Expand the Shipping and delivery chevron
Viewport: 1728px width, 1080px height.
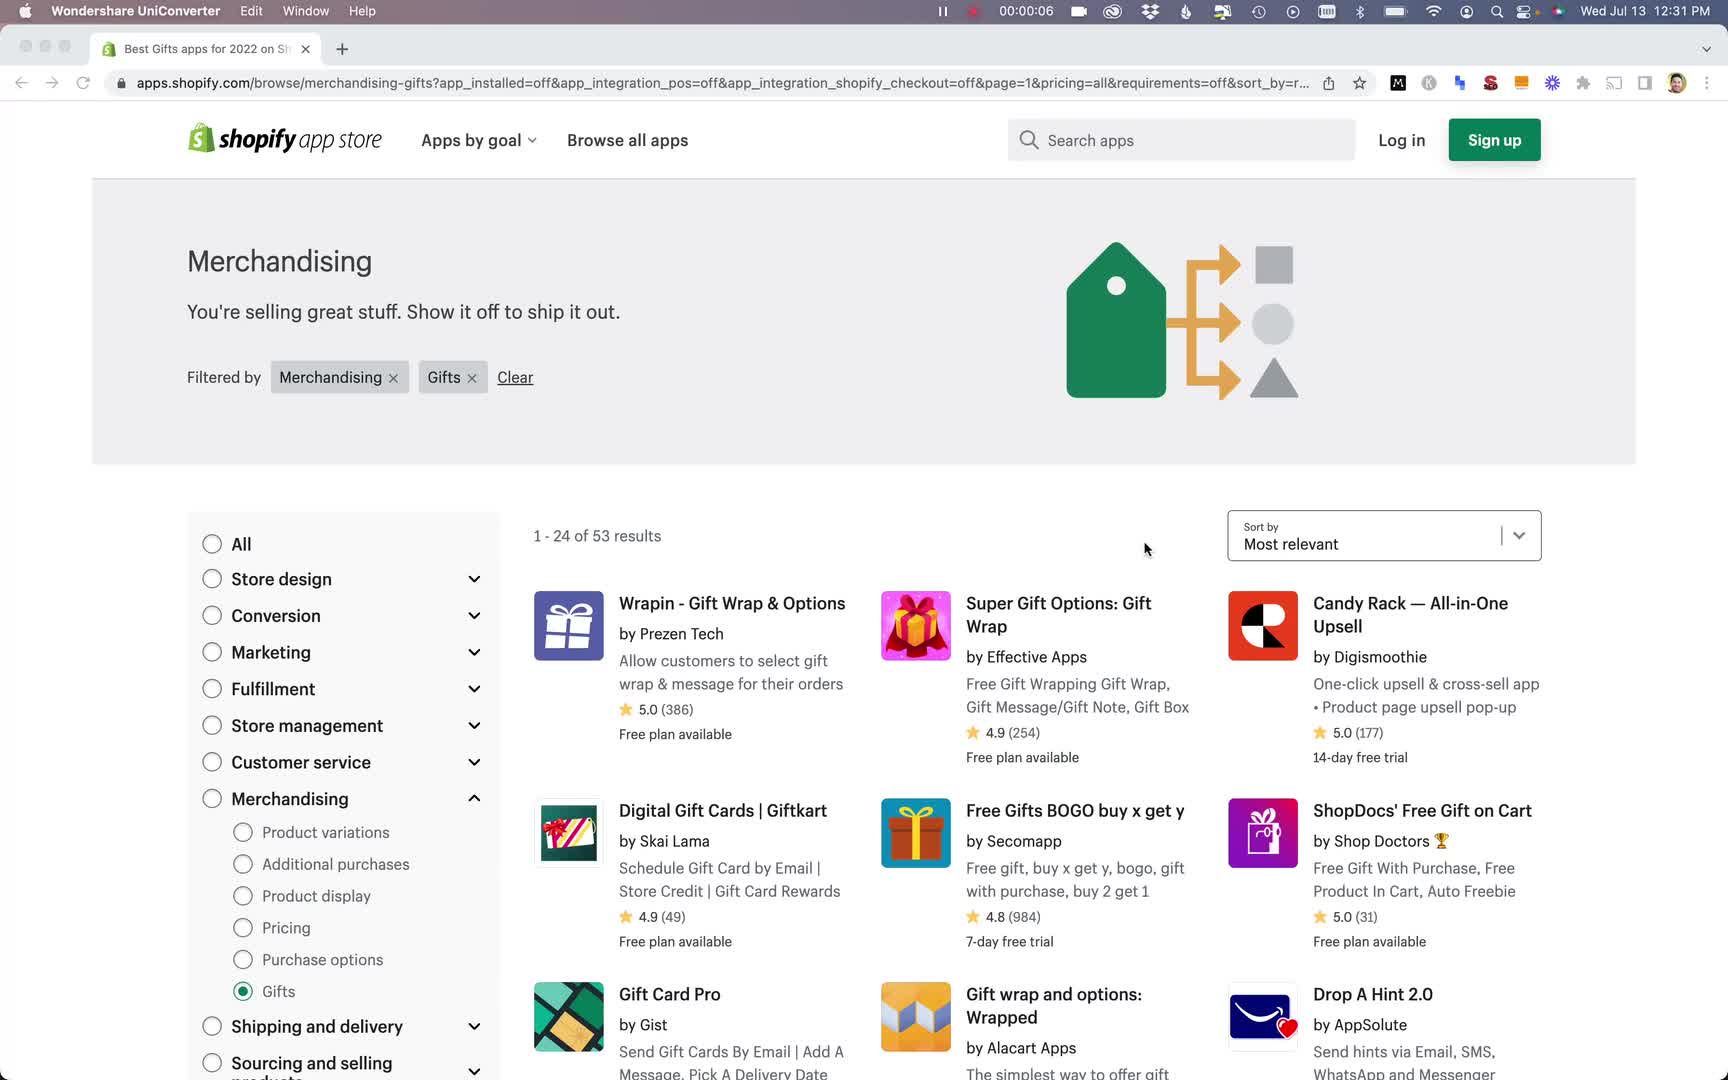coord(474,1027)
